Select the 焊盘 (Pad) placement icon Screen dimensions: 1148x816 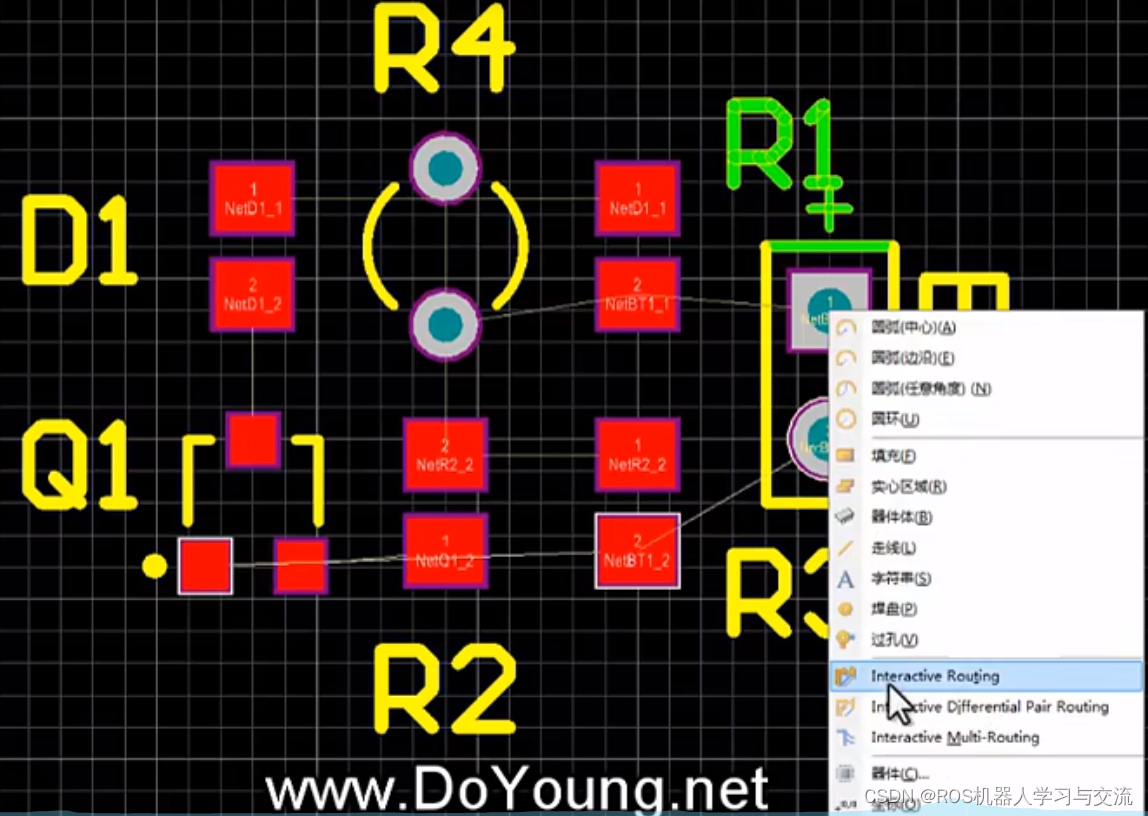coord(845,608)
